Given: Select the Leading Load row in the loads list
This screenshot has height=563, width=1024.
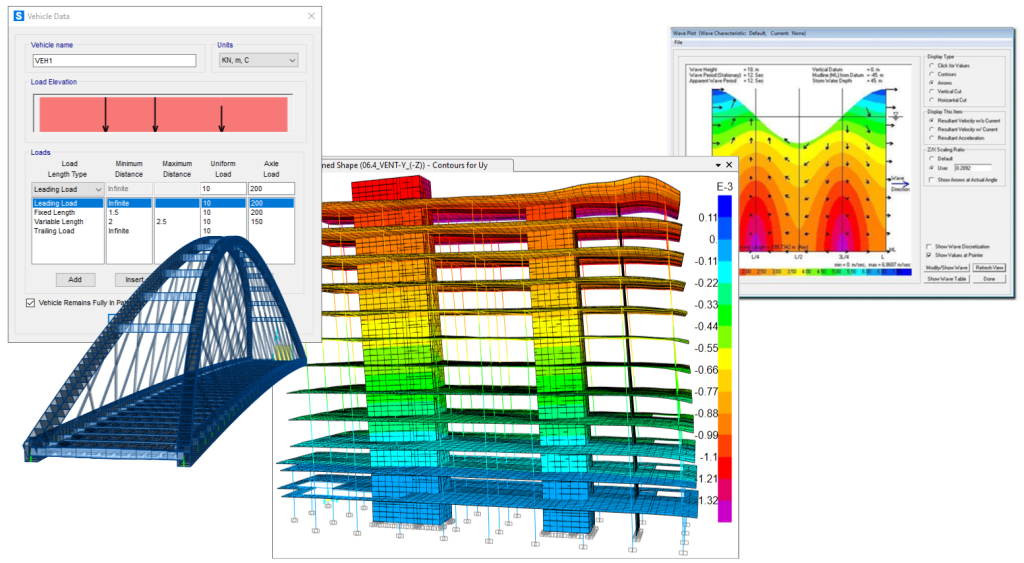Looking at the screenshot, I should (67, 203).
